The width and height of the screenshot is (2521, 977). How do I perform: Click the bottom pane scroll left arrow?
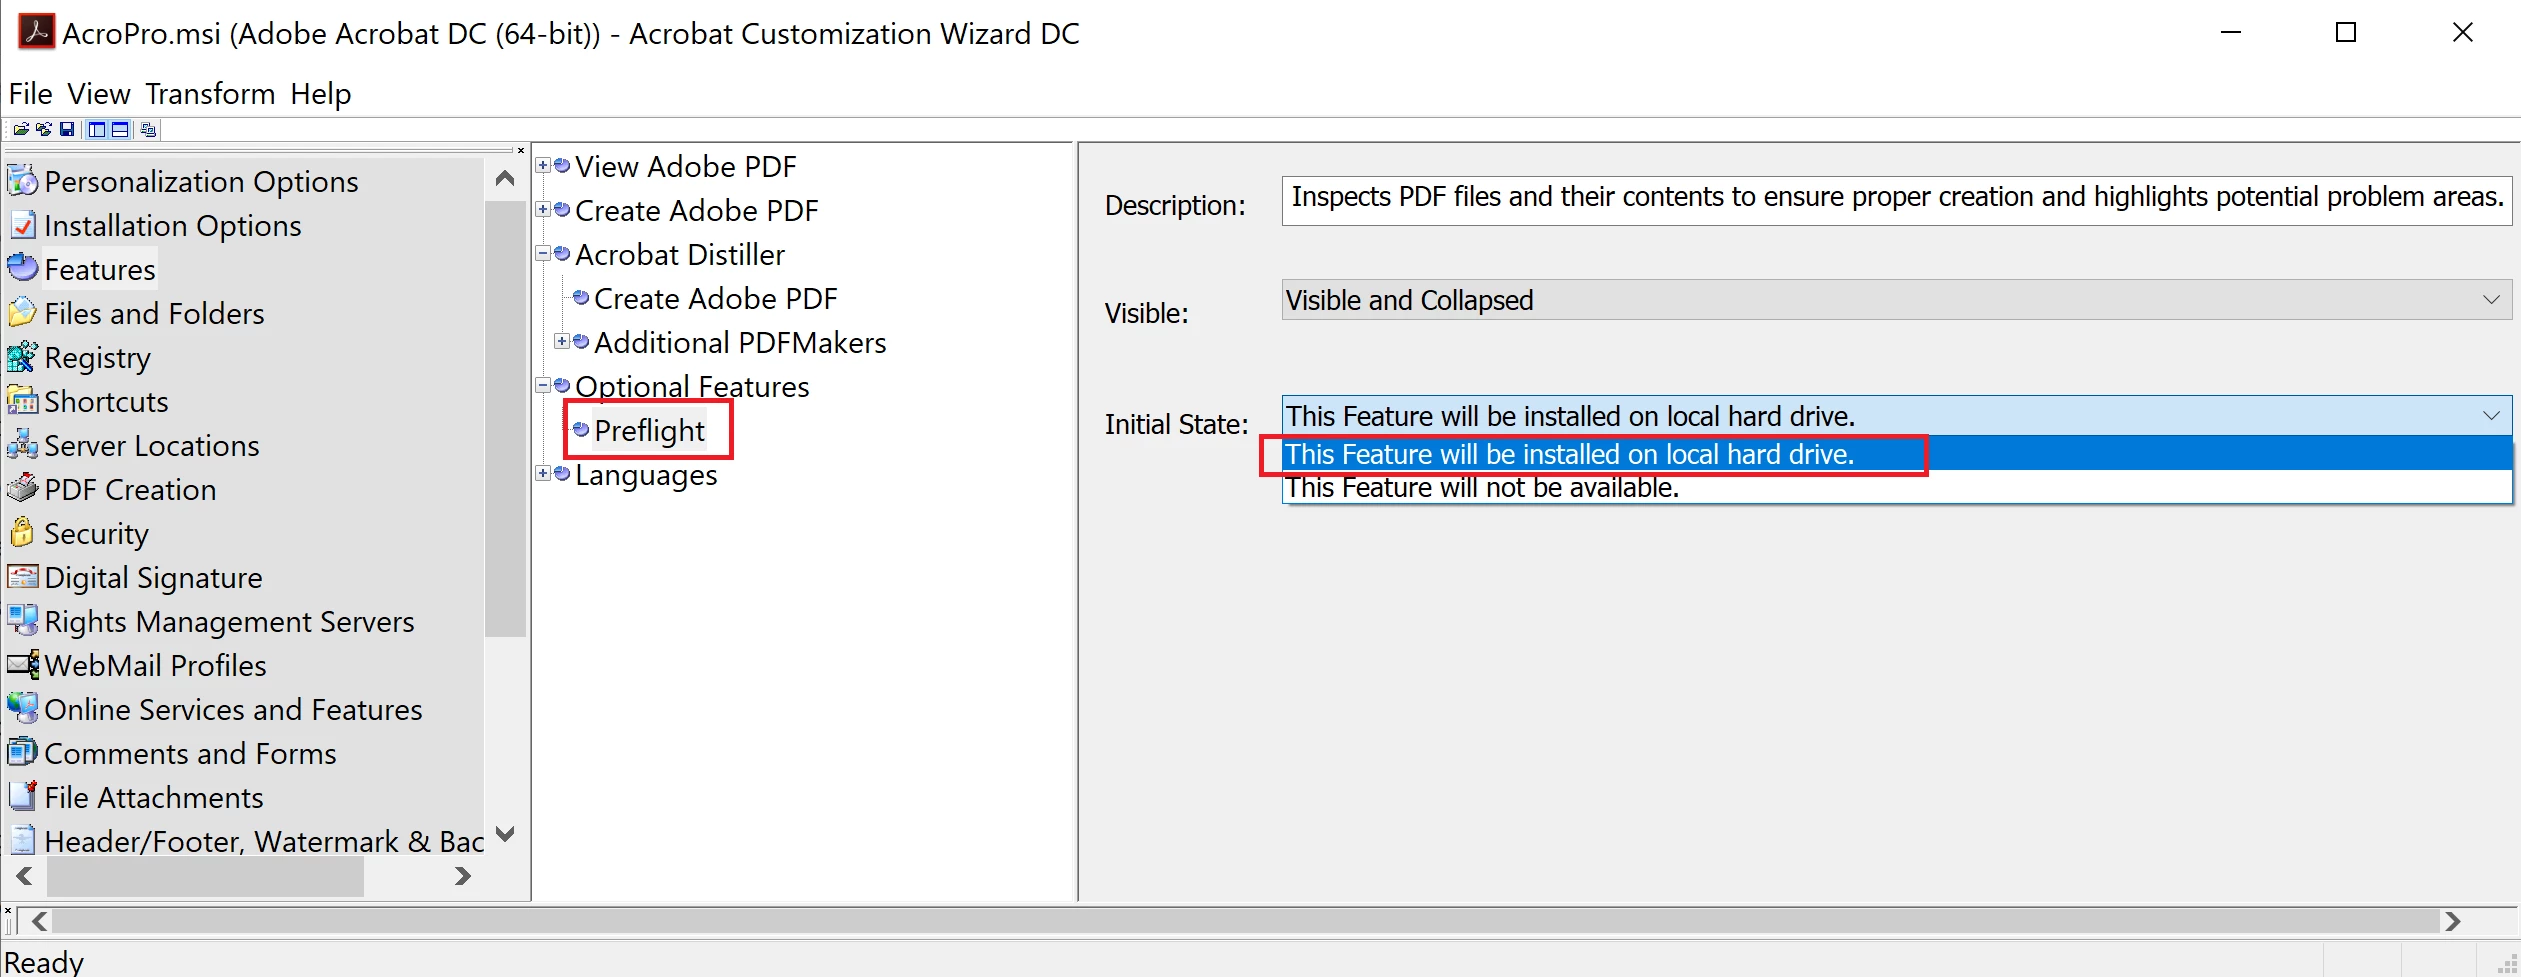pyautogui.click(x=39, y=921)
